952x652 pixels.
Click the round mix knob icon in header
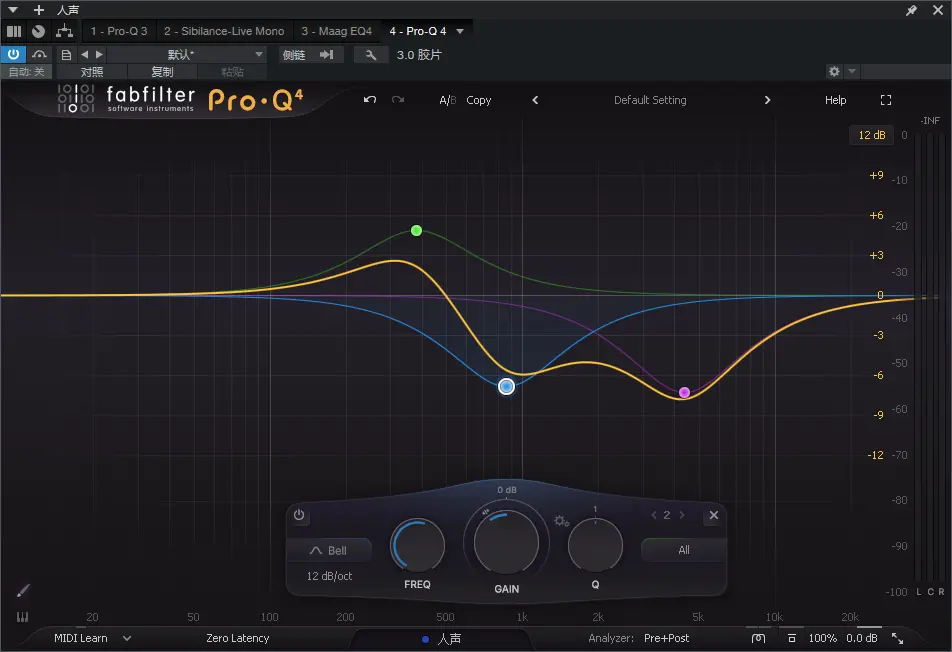pos(38,31)
